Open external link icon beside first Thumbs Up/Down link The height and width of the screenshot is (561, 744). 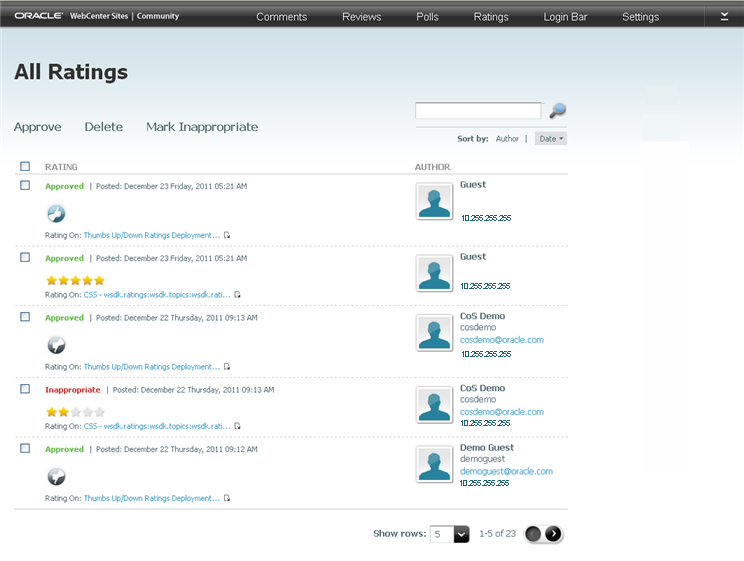[227, 235]
